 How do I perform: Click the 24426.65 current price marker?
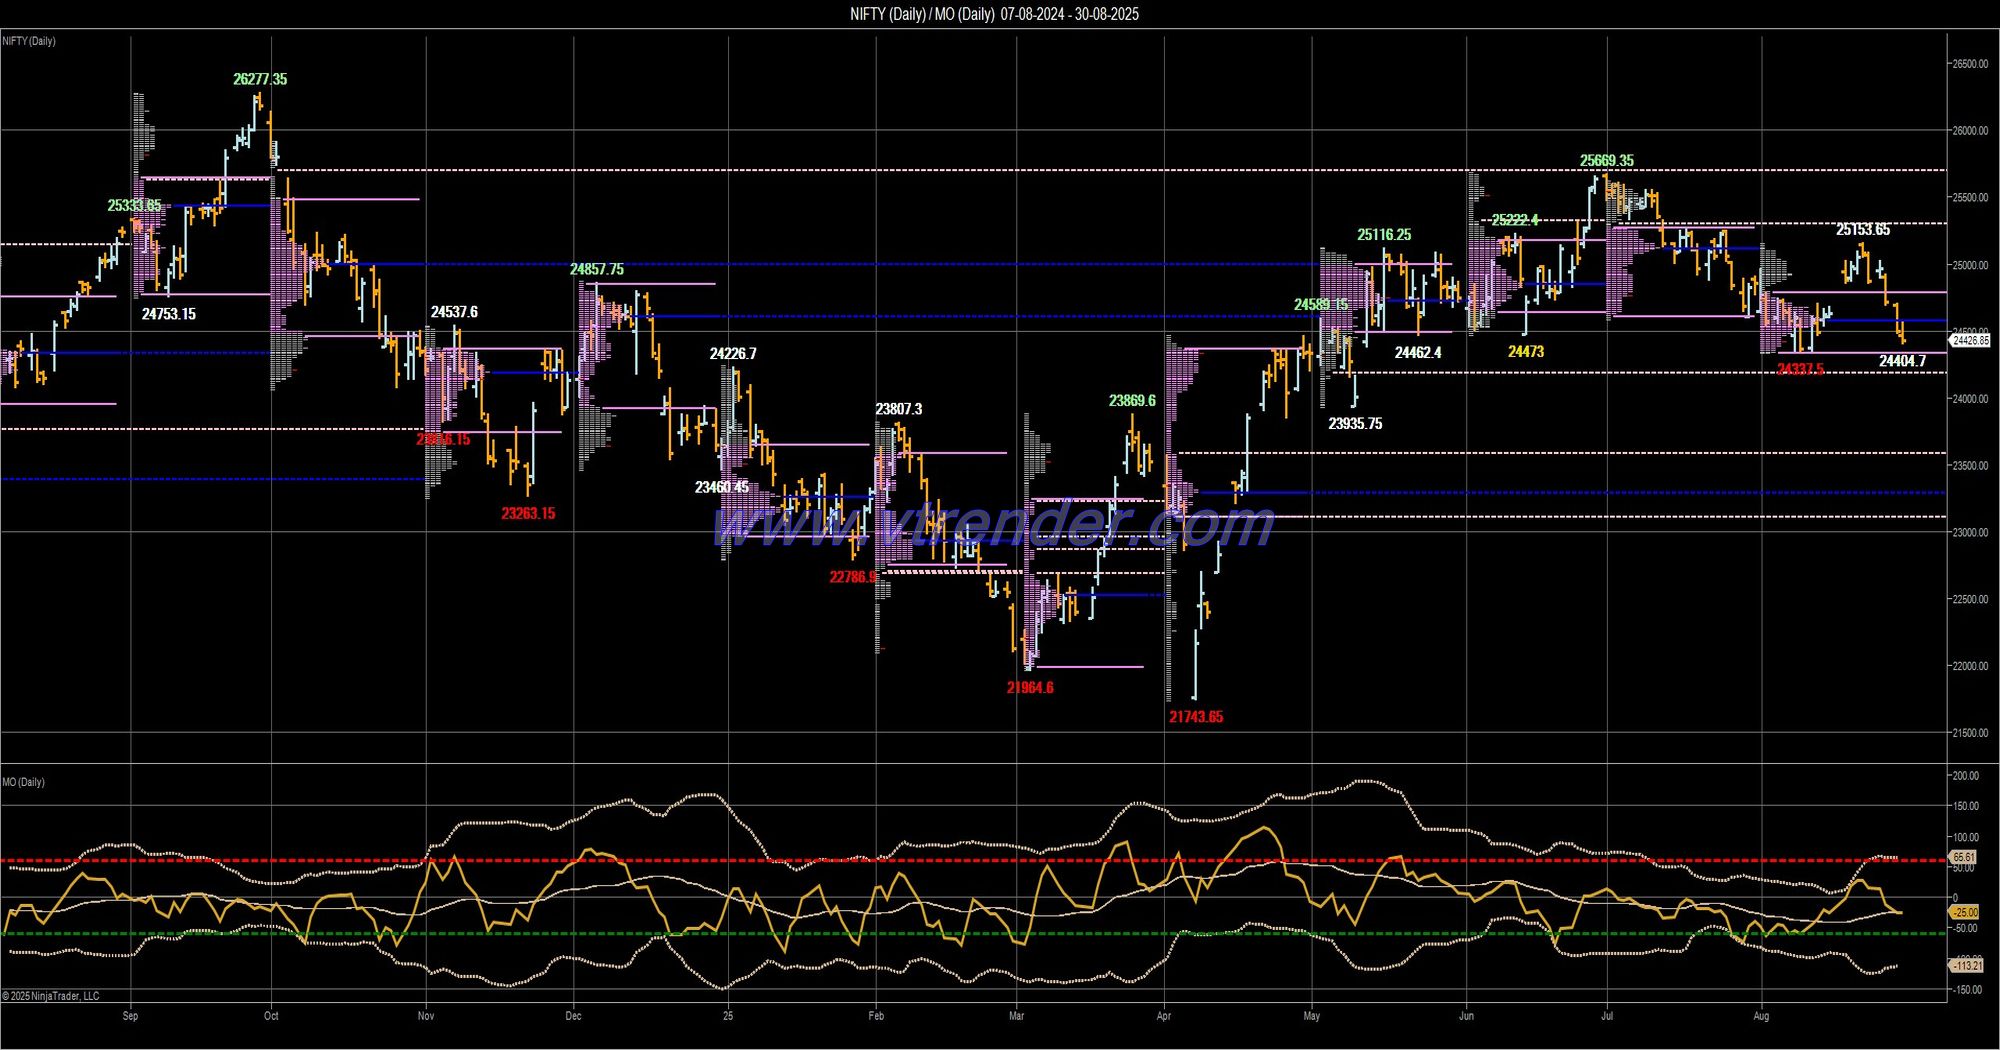click(1970, 341)
